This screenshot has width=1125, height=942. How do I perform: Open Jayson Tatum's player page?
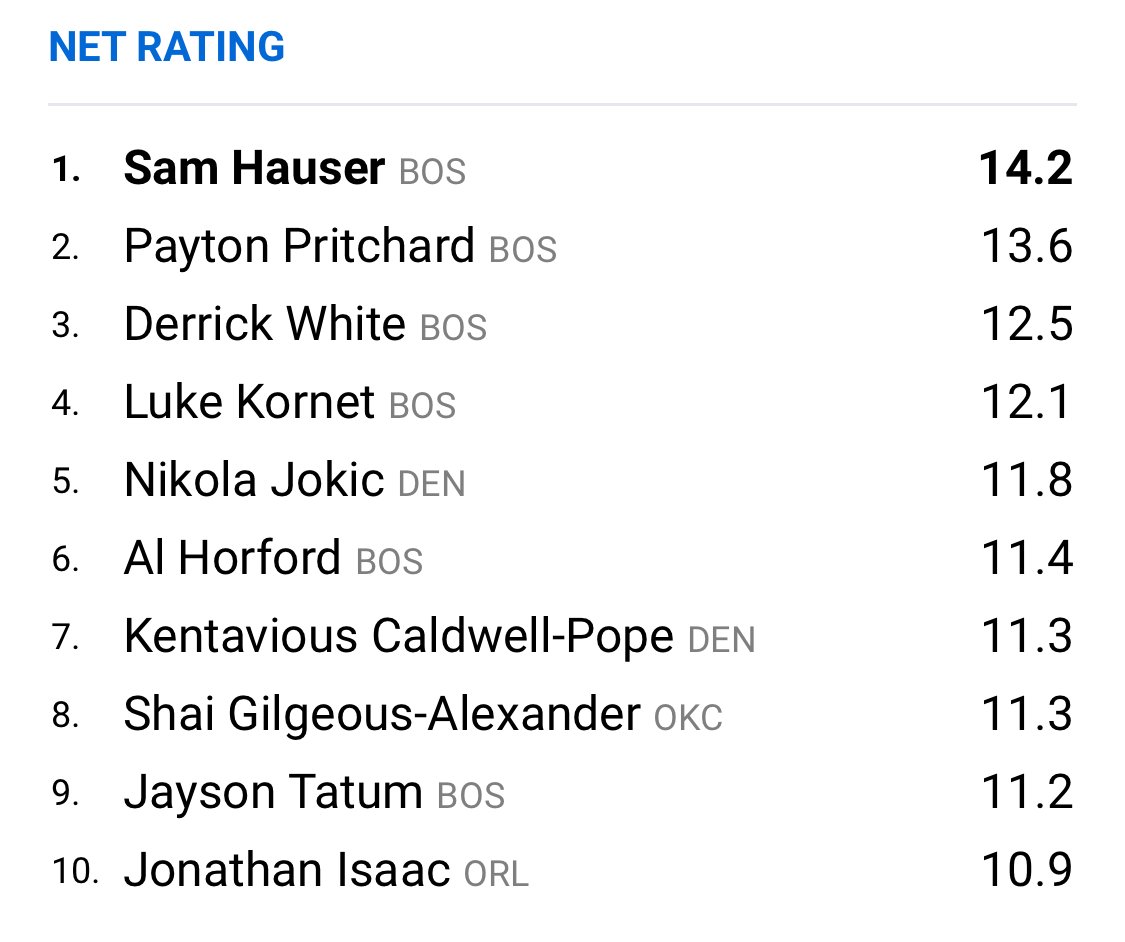(x=273, y=793)
